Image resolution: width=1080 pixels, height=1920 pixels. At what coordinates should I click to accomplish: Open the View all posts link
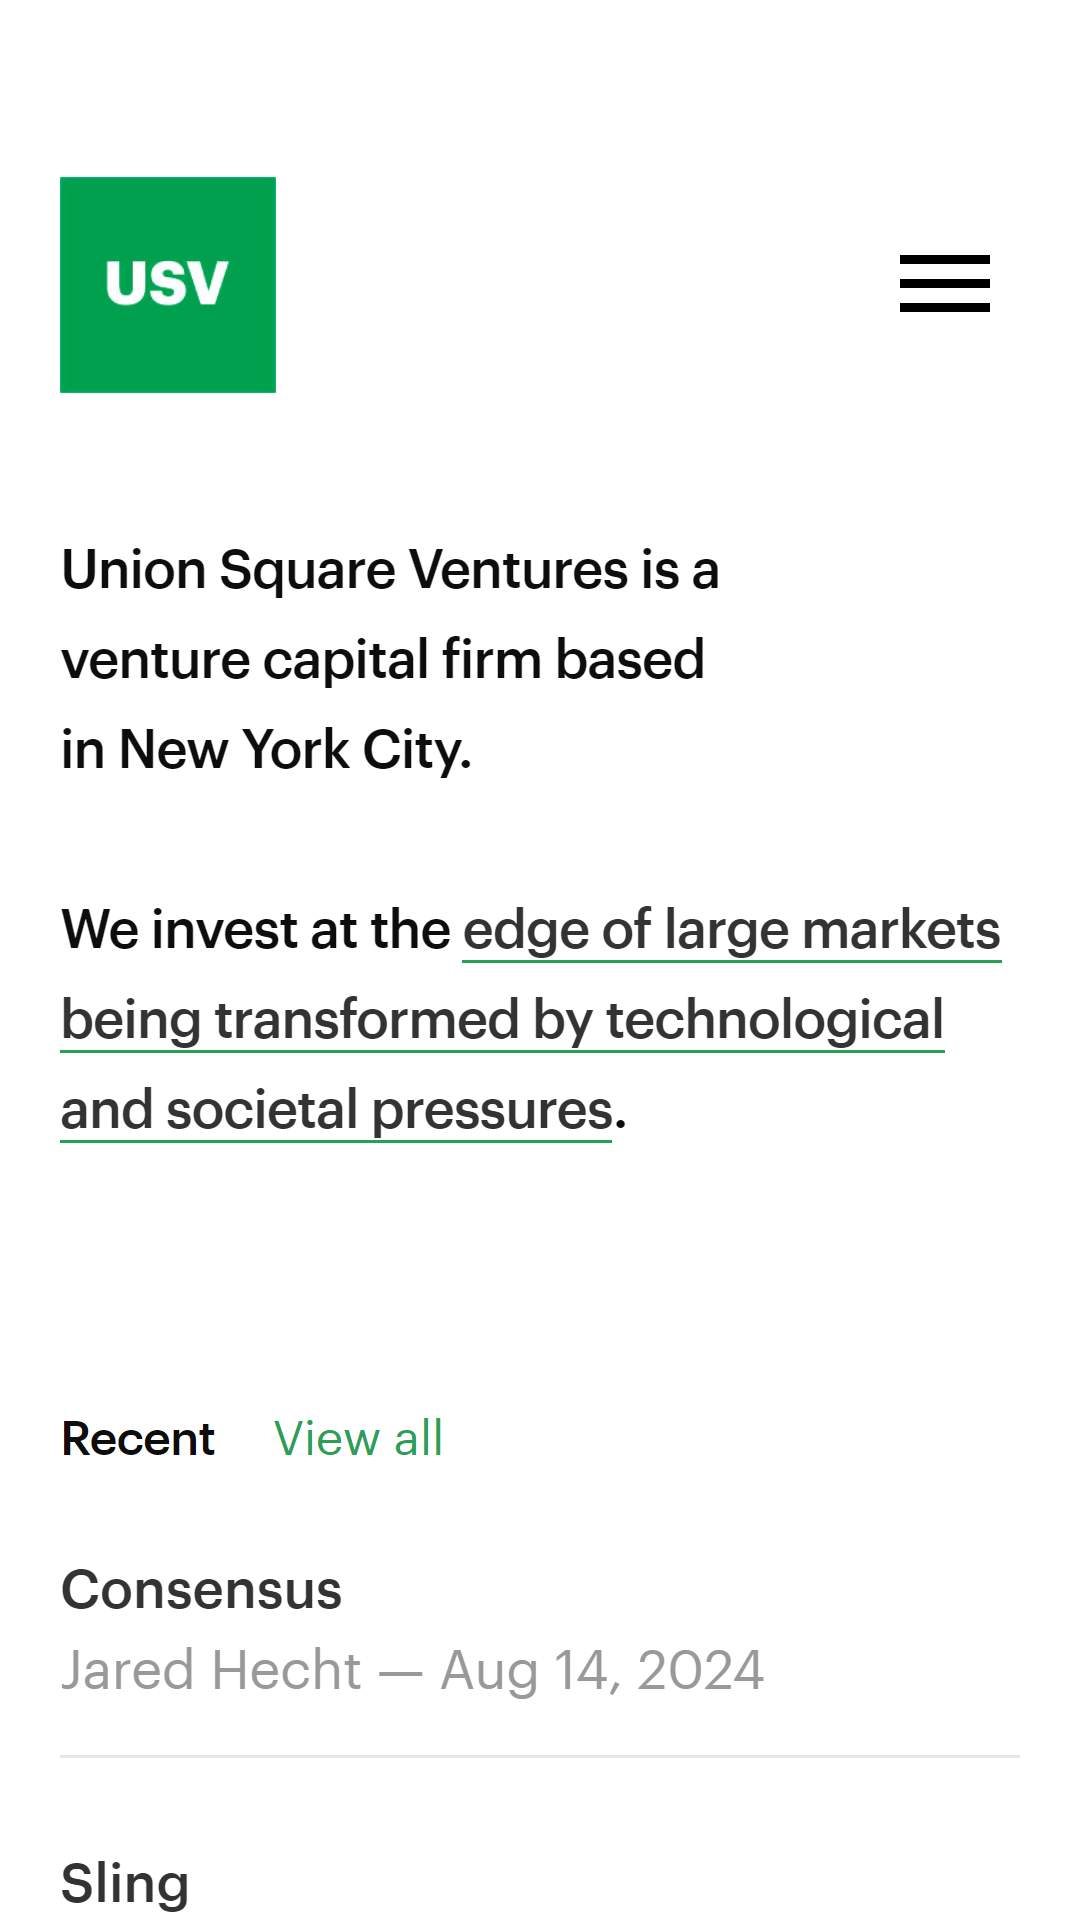pyautogui.click(x=358, y=1439)
